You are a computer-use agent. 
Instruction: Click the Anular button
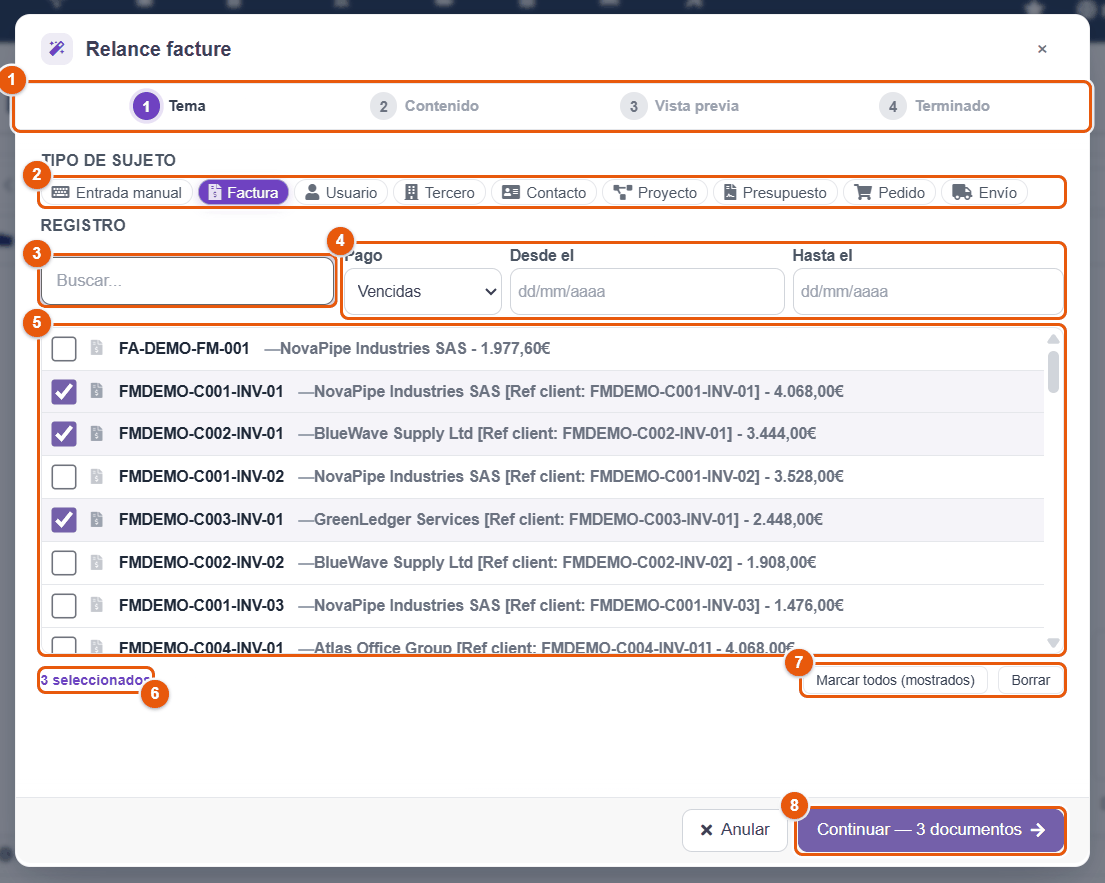pos(734,829)
